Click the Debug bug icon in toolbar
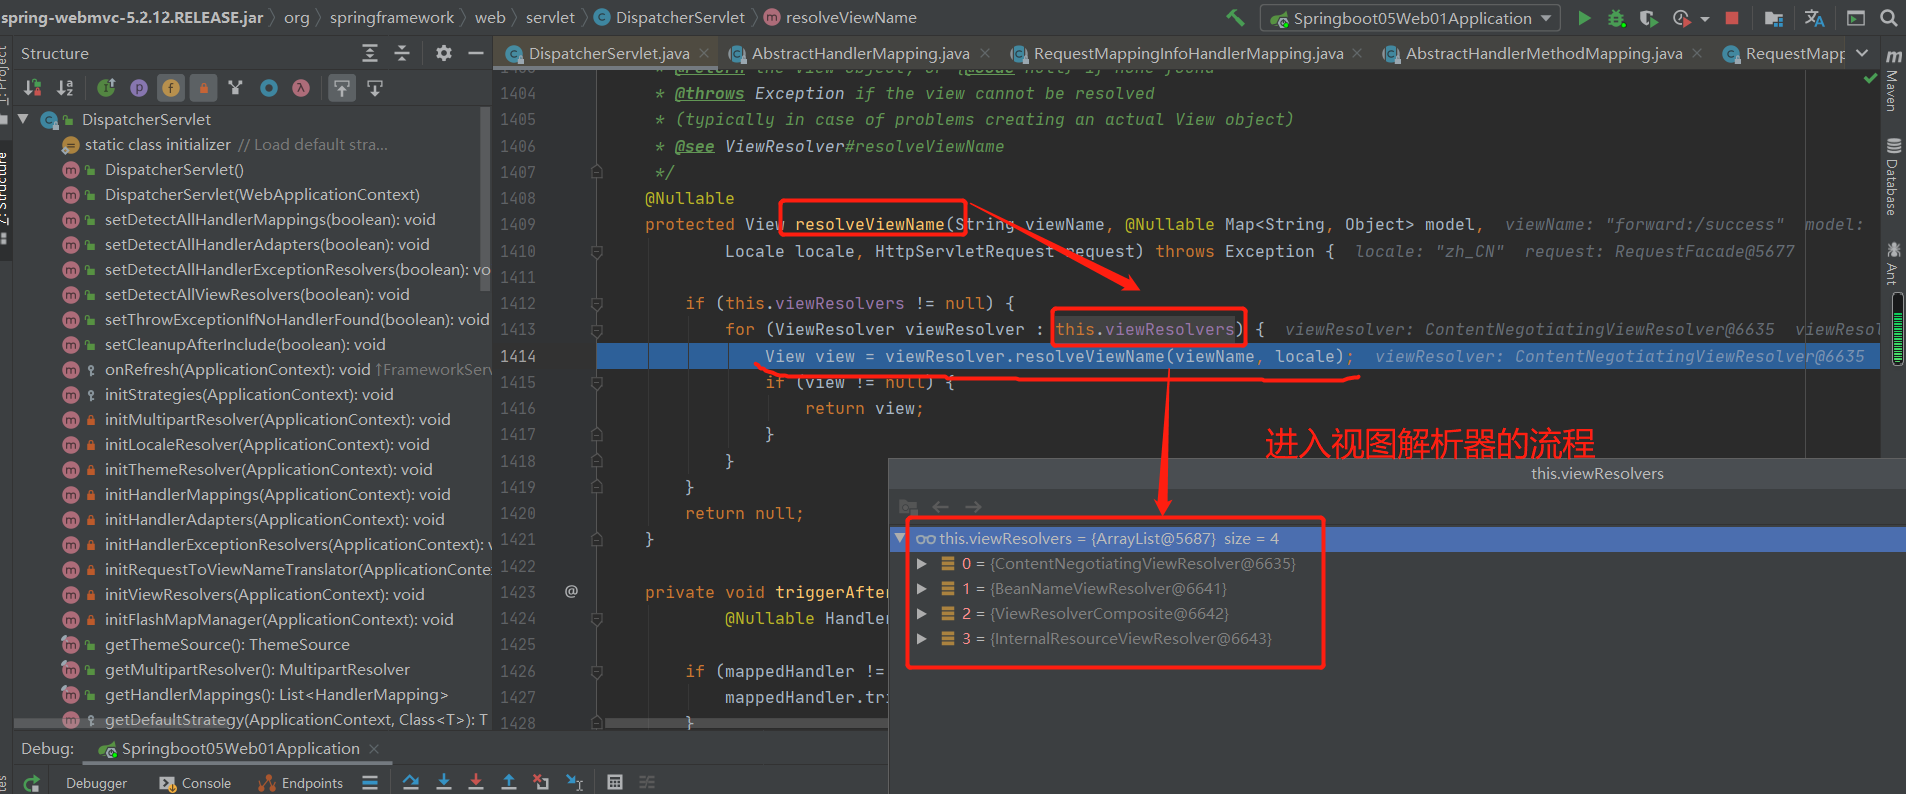The image size is (1906, 794). coord(1616,18)
